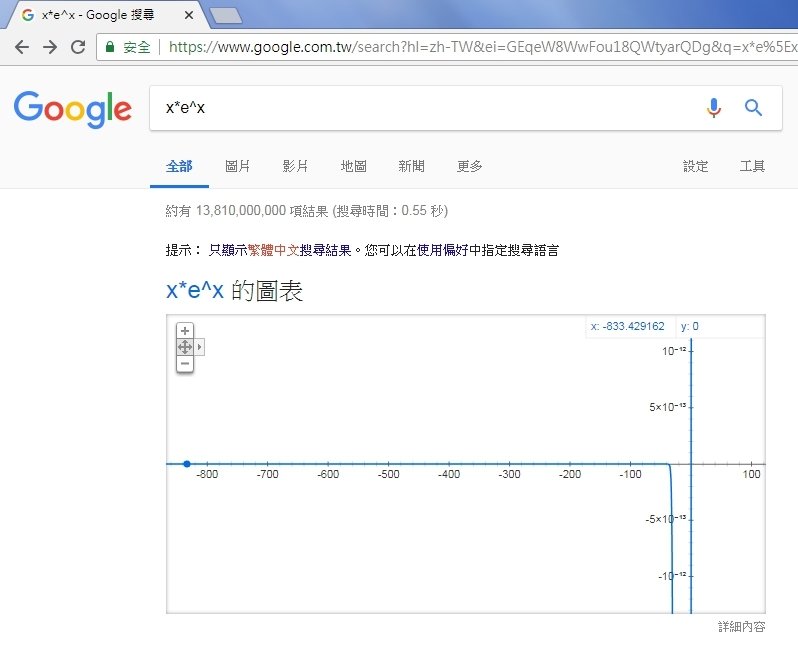Viewport: 798px width, 651px height.
Task: Switch to the 影片 tab
Action: (295, 166)
